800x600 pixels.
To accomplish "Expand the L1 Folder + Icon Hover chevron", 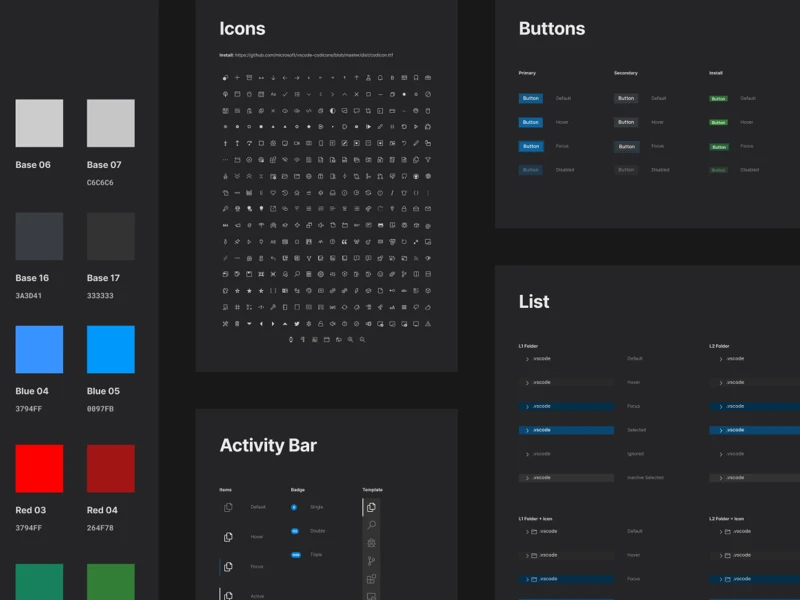I will click(527, 556).
